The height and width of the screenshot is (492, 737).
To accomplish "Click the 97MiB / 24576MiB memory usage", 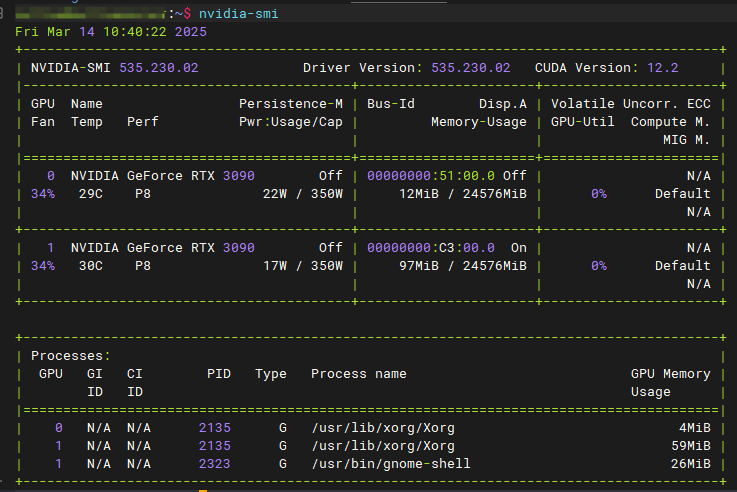I will [x=463, y=266].
